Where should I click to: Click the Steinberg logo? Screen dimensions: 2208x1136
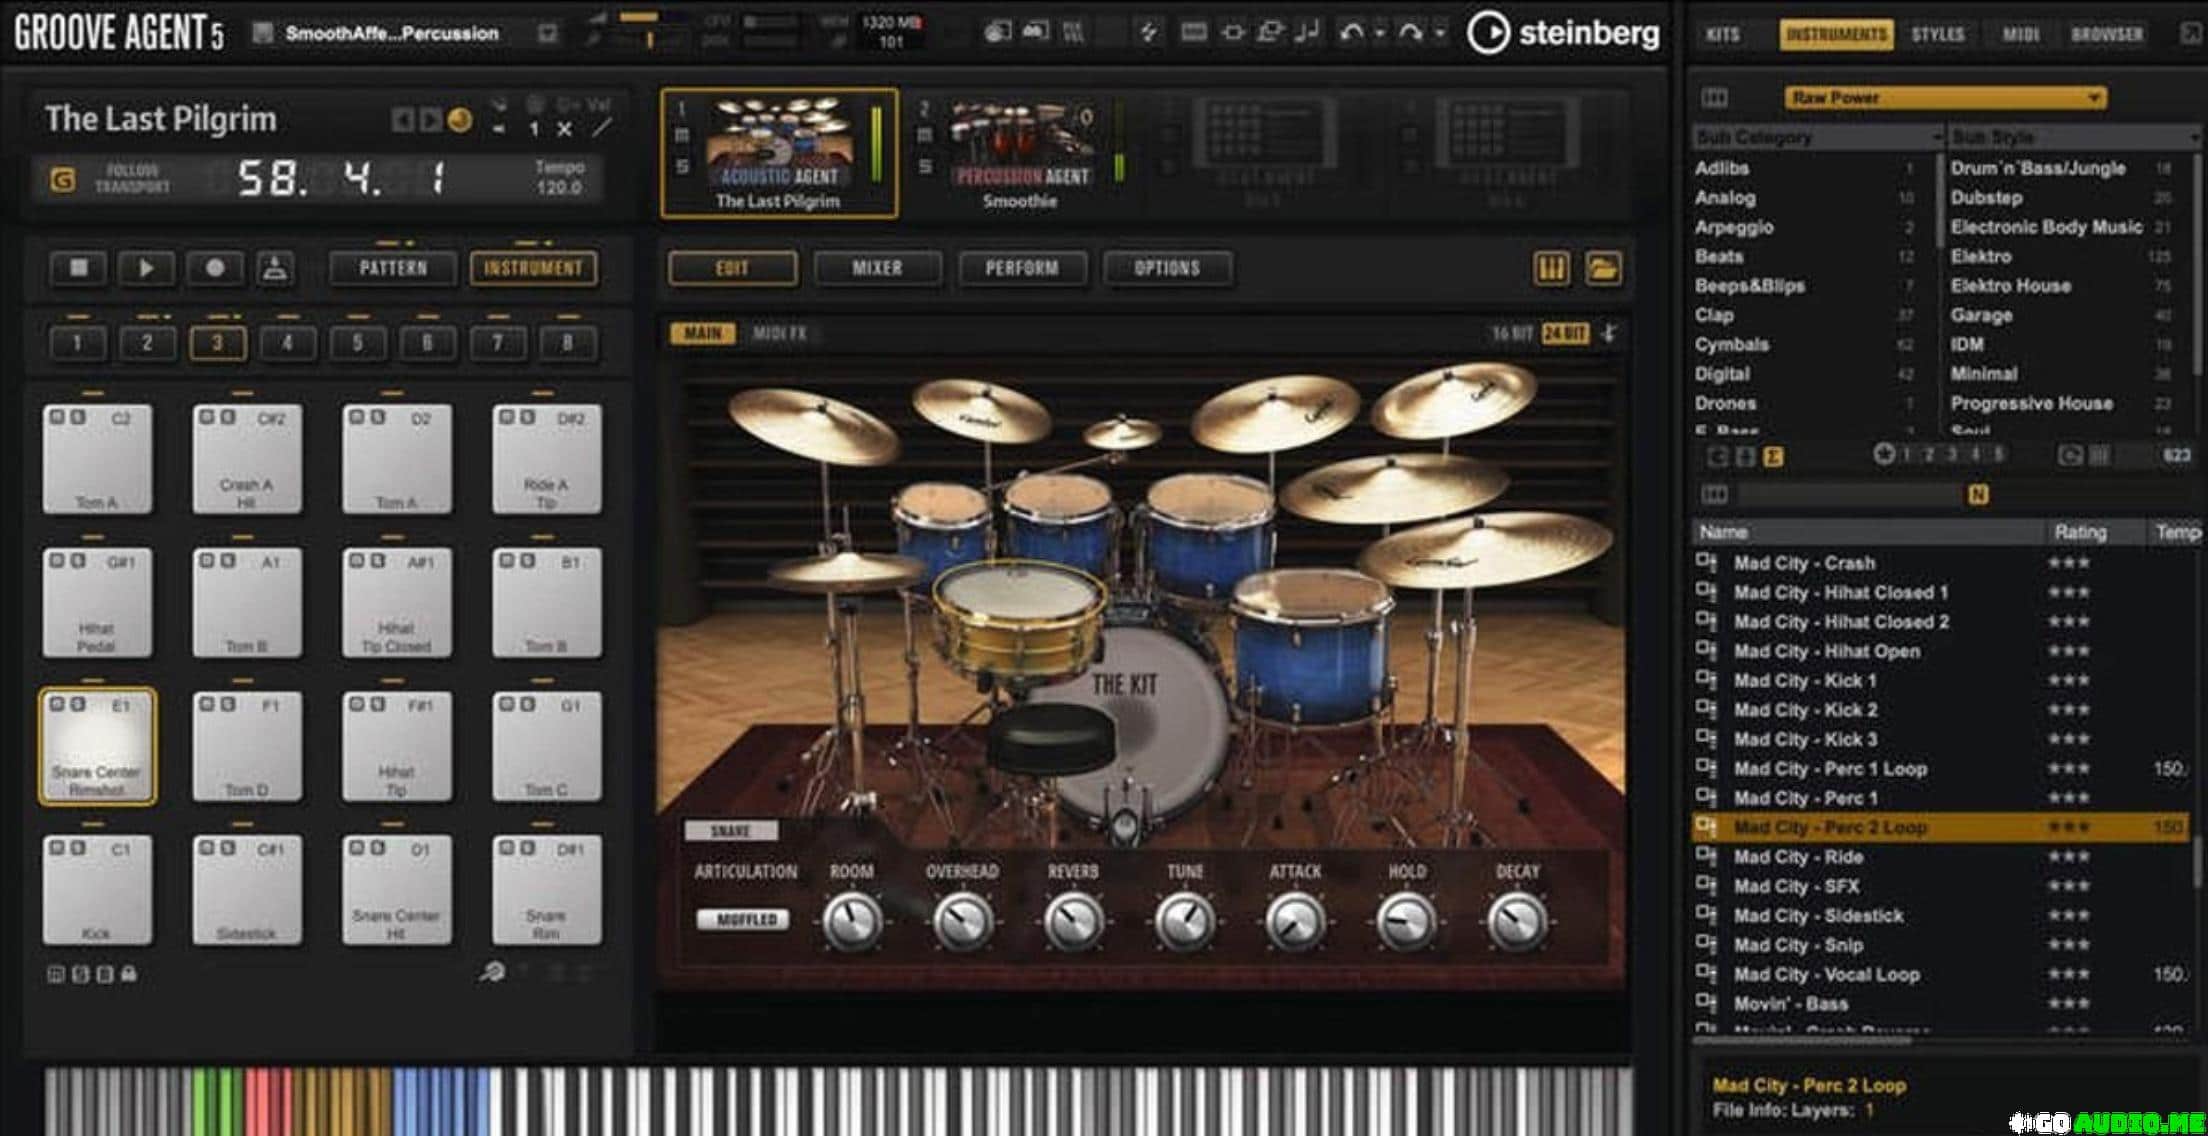tap(1563, 33)
